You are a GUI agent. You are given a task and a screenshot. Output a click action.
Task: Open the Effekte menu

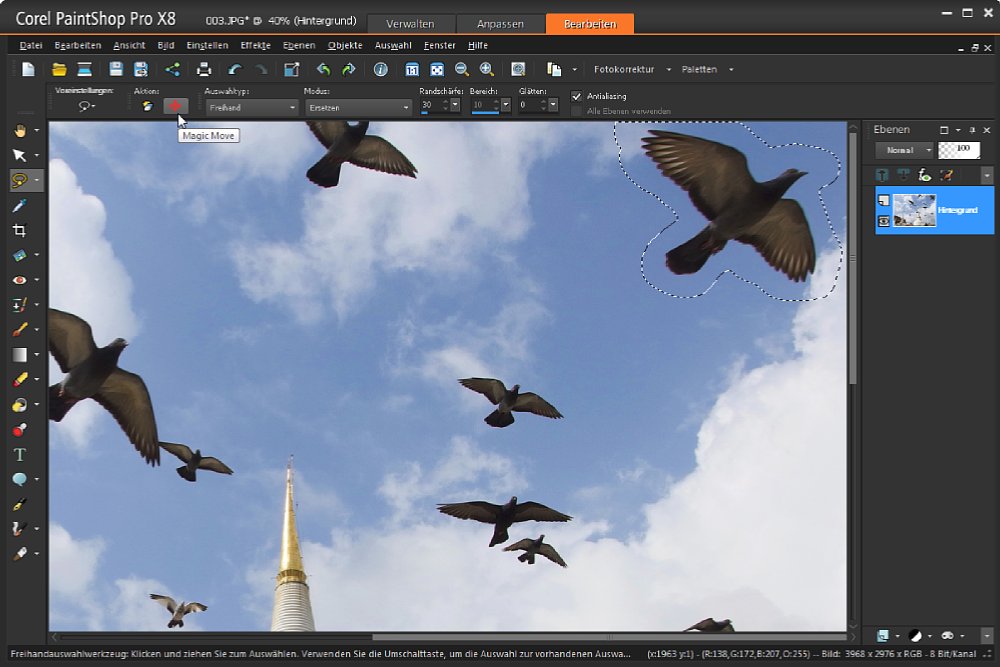click(x=255, y=45)
